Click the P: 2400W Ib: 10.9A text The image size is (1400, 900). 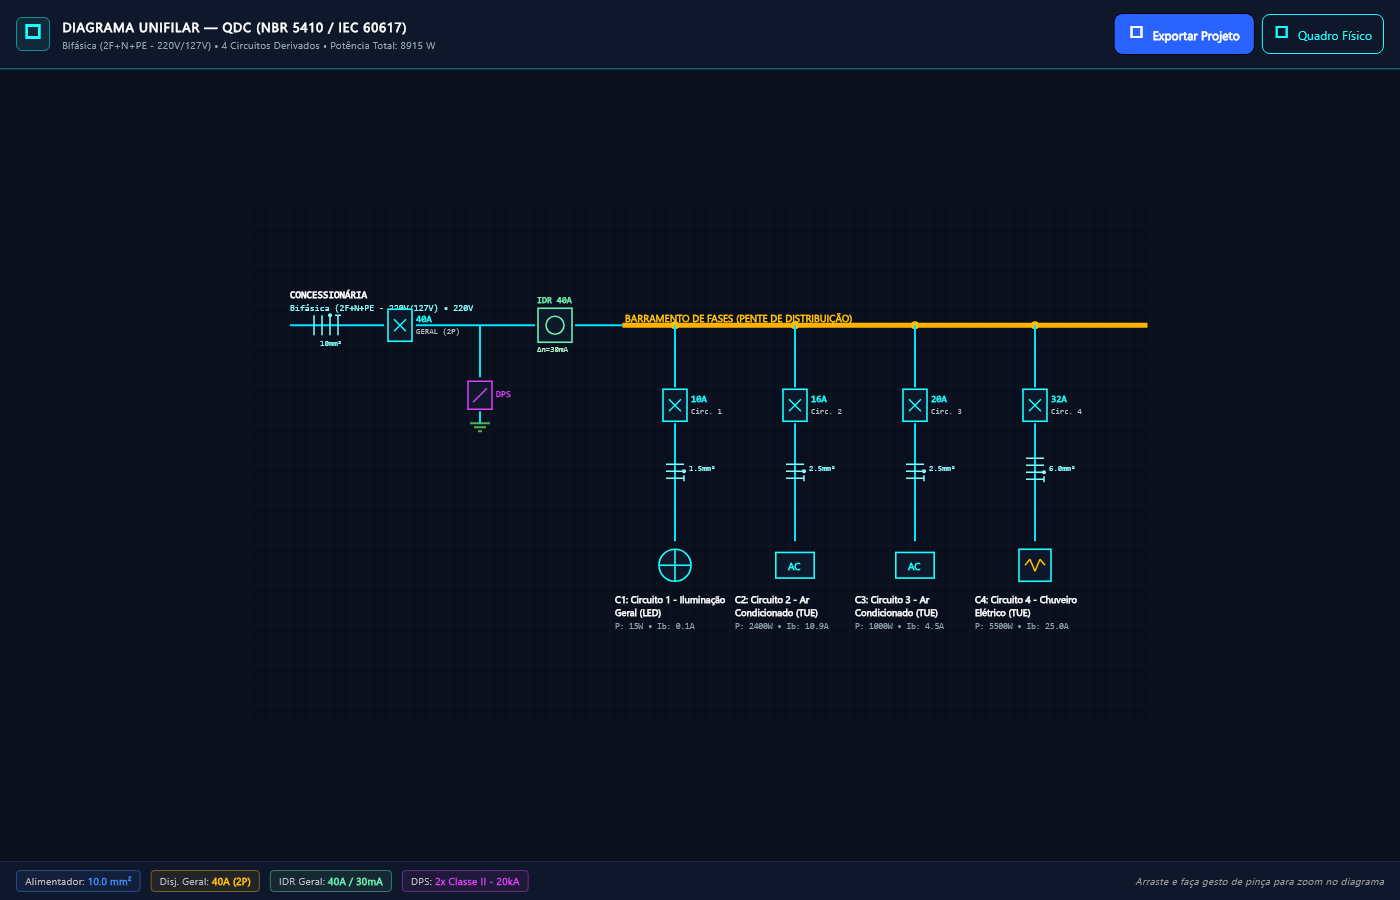coord(781,626)
